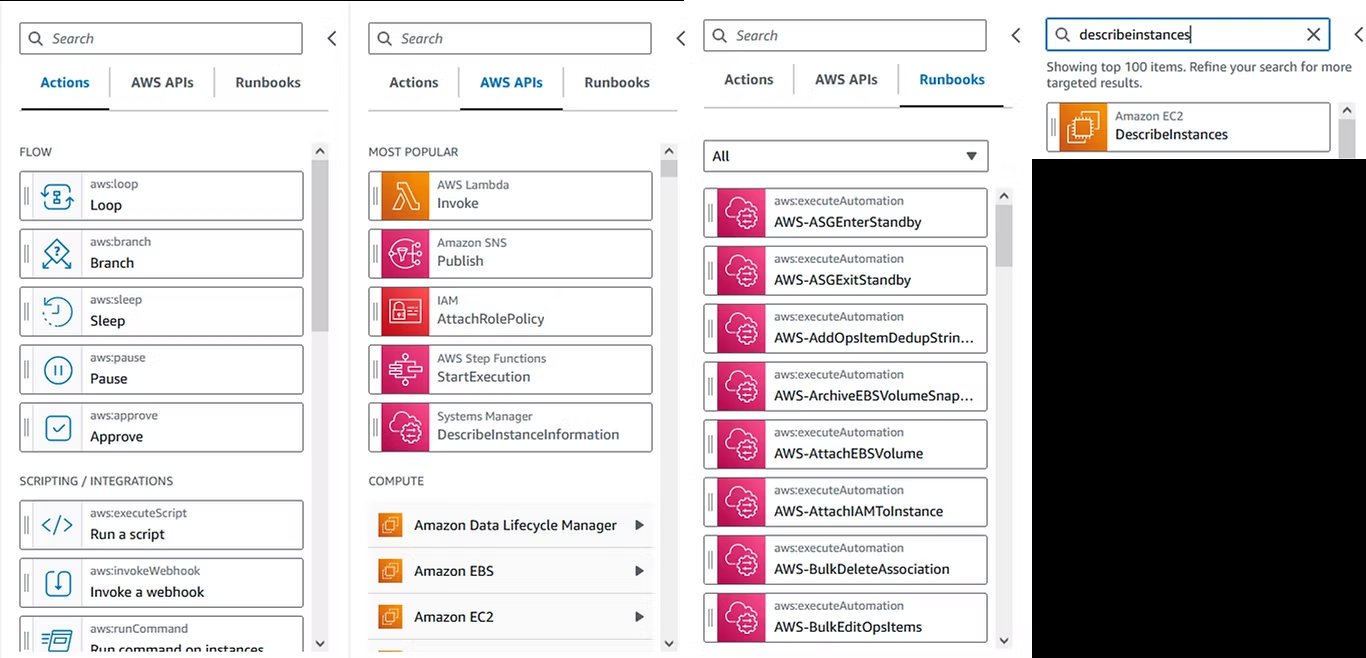Clear the describeinstances search with the X
1366x658 pixels.
[x=1313, y=34]
